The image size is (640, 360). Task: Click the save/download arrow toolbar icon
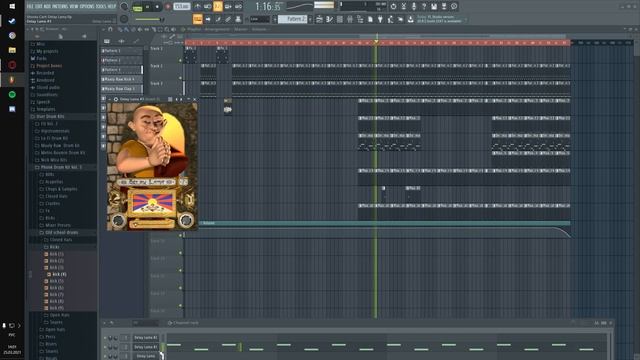coord(411,19)
